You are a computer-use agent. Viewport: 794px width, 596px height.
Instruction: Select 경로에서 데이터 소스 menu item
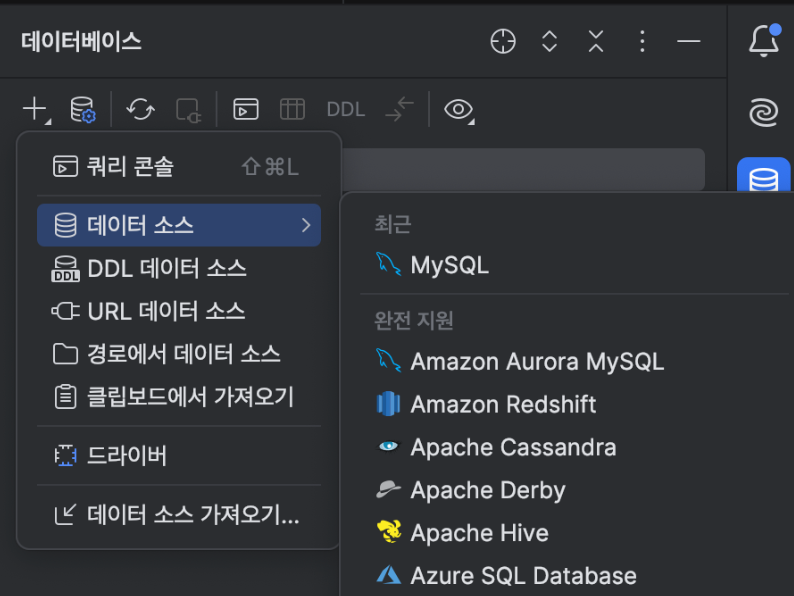click(179, 354)
